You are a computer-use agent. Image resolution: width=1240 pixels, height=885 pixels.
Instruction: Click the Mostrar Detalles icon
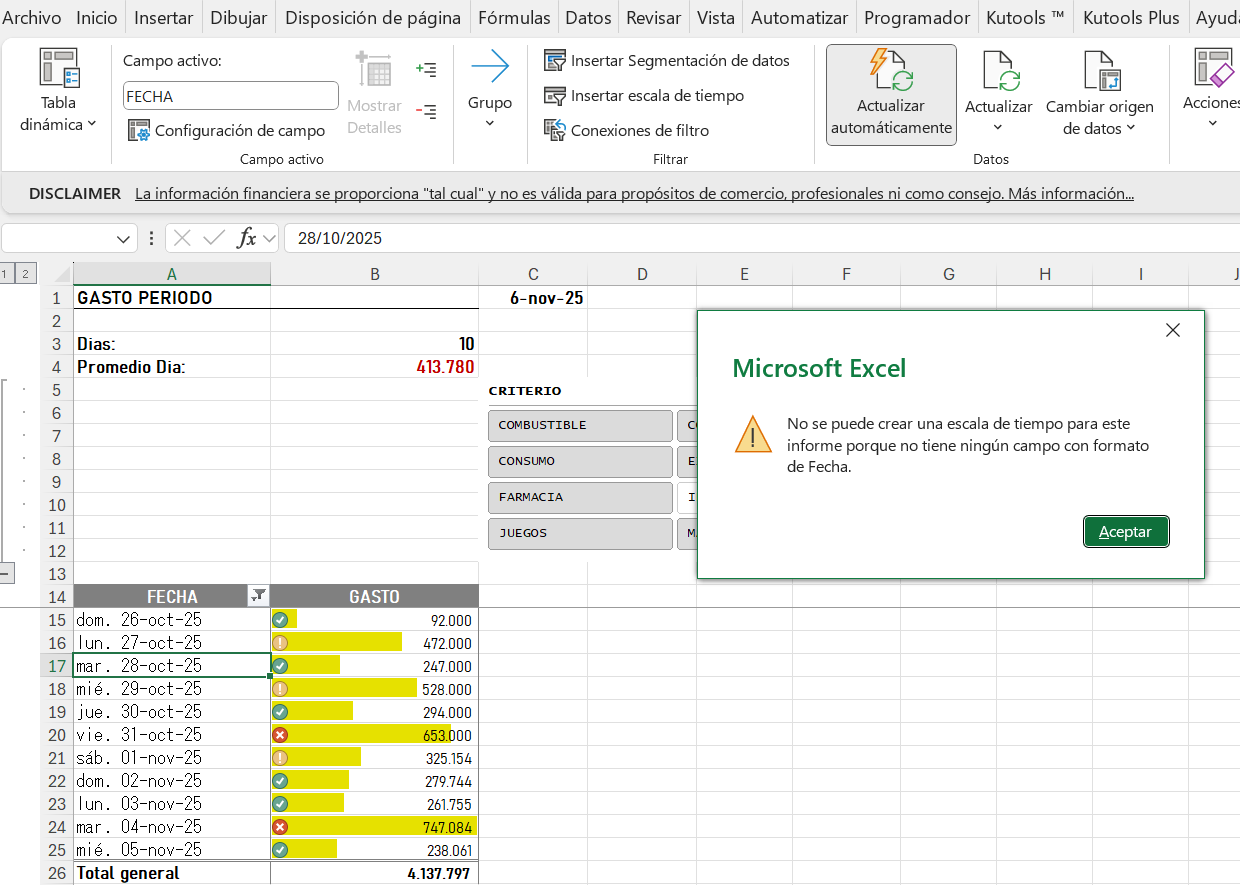(374, 92)
